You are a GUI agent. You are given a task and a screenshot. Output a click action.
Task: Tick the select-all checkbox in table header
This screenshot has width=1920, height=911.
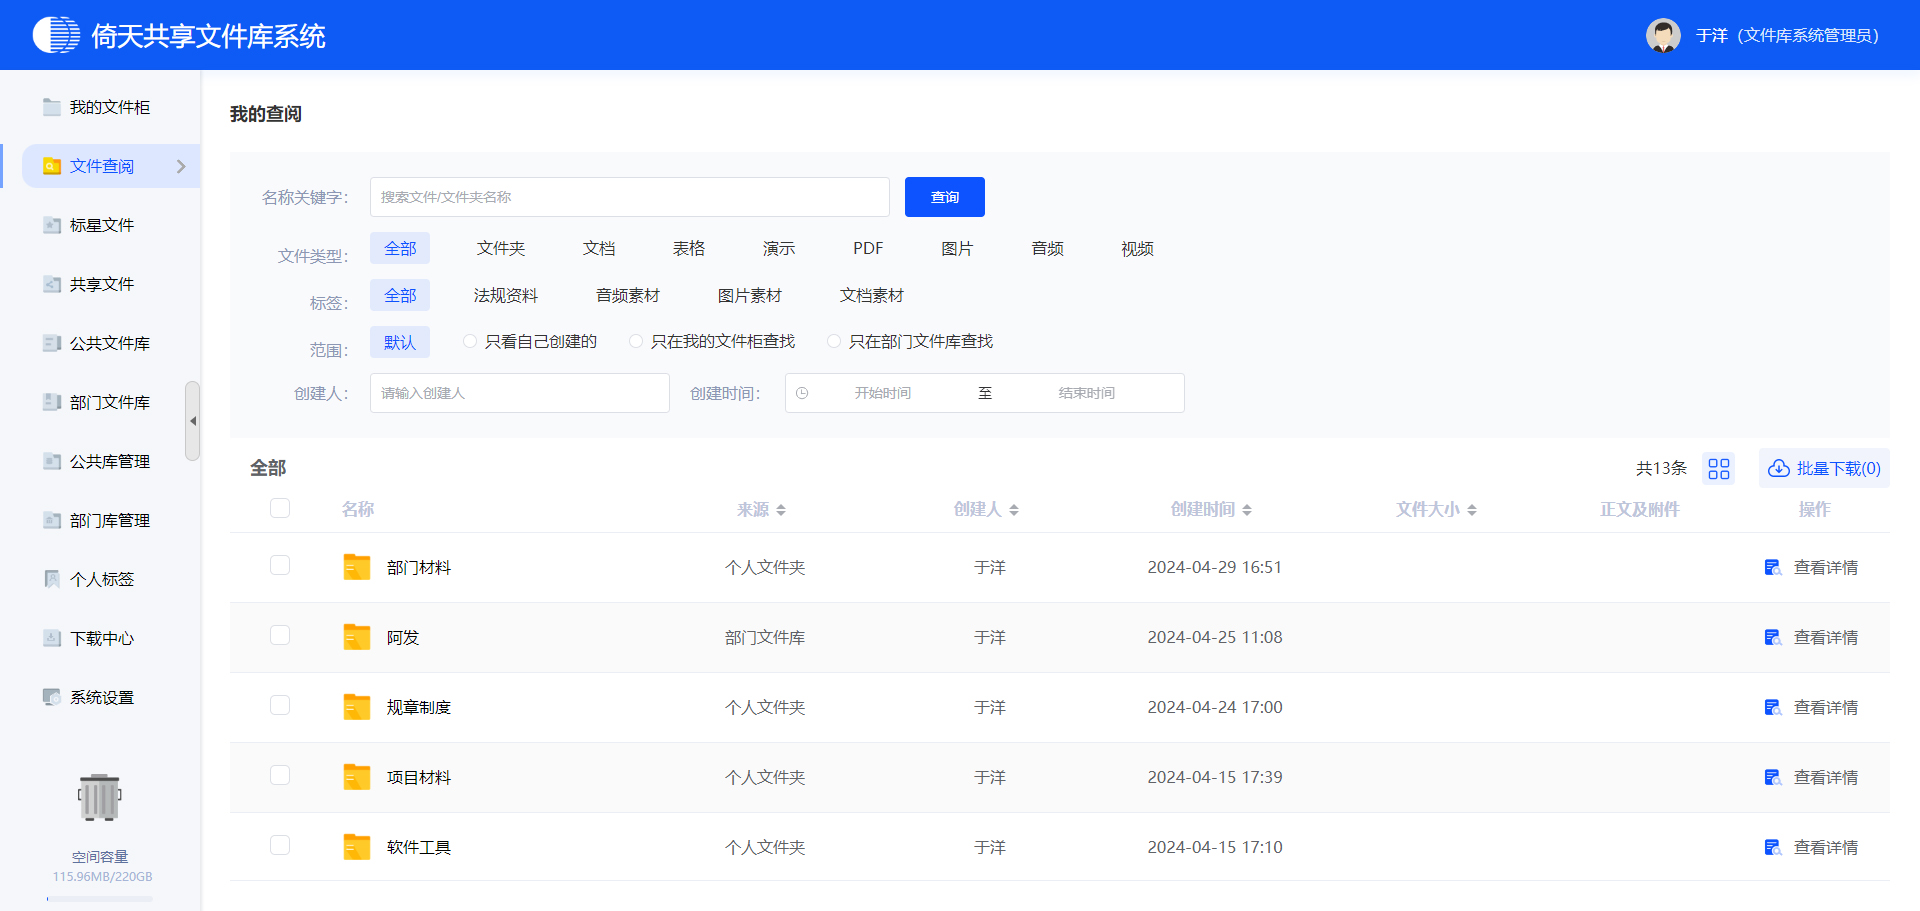(280, 508)
